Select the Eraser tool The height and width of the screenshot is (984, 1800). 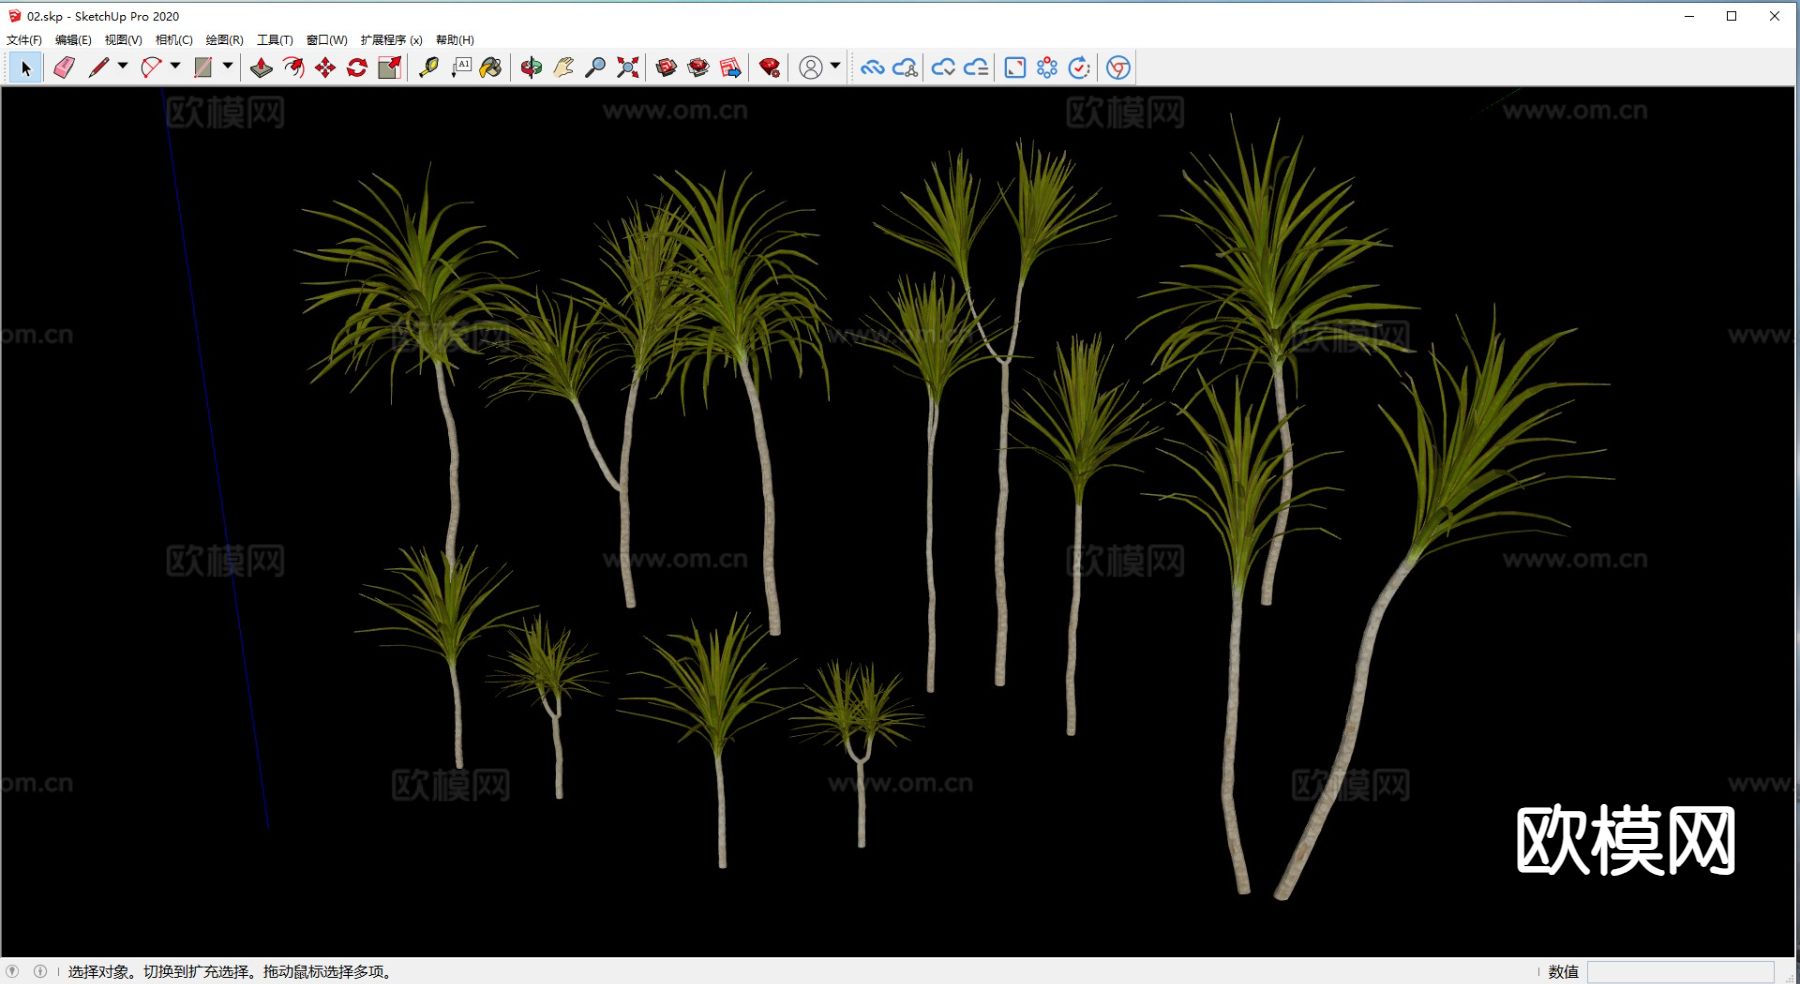(64, 67)
